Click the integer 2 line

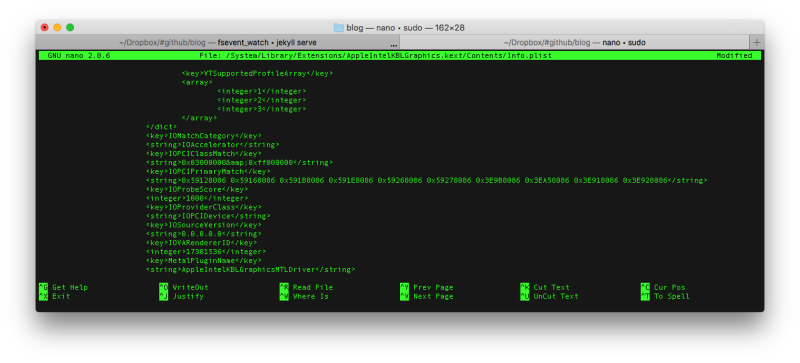(x=262, y=100)
